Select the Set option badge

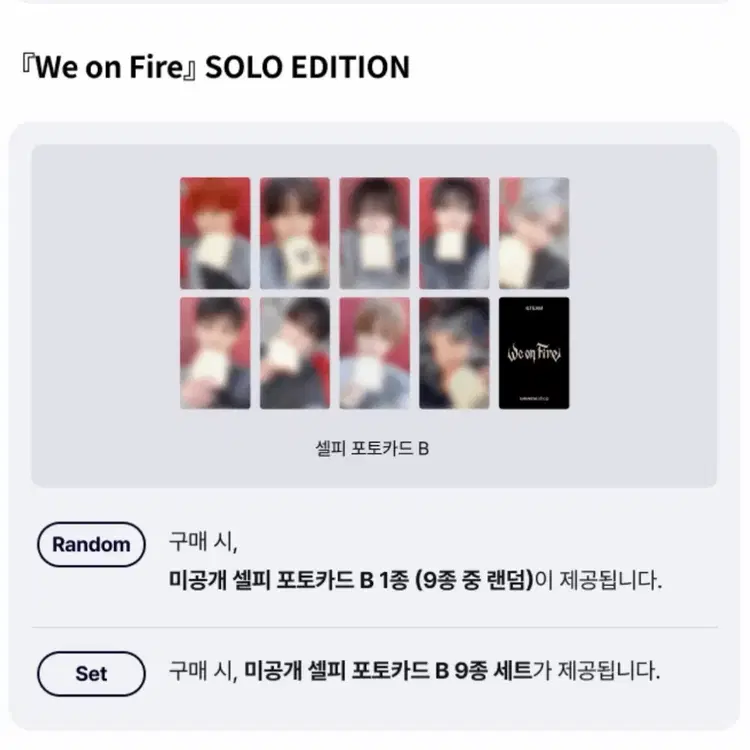[91, 673]
